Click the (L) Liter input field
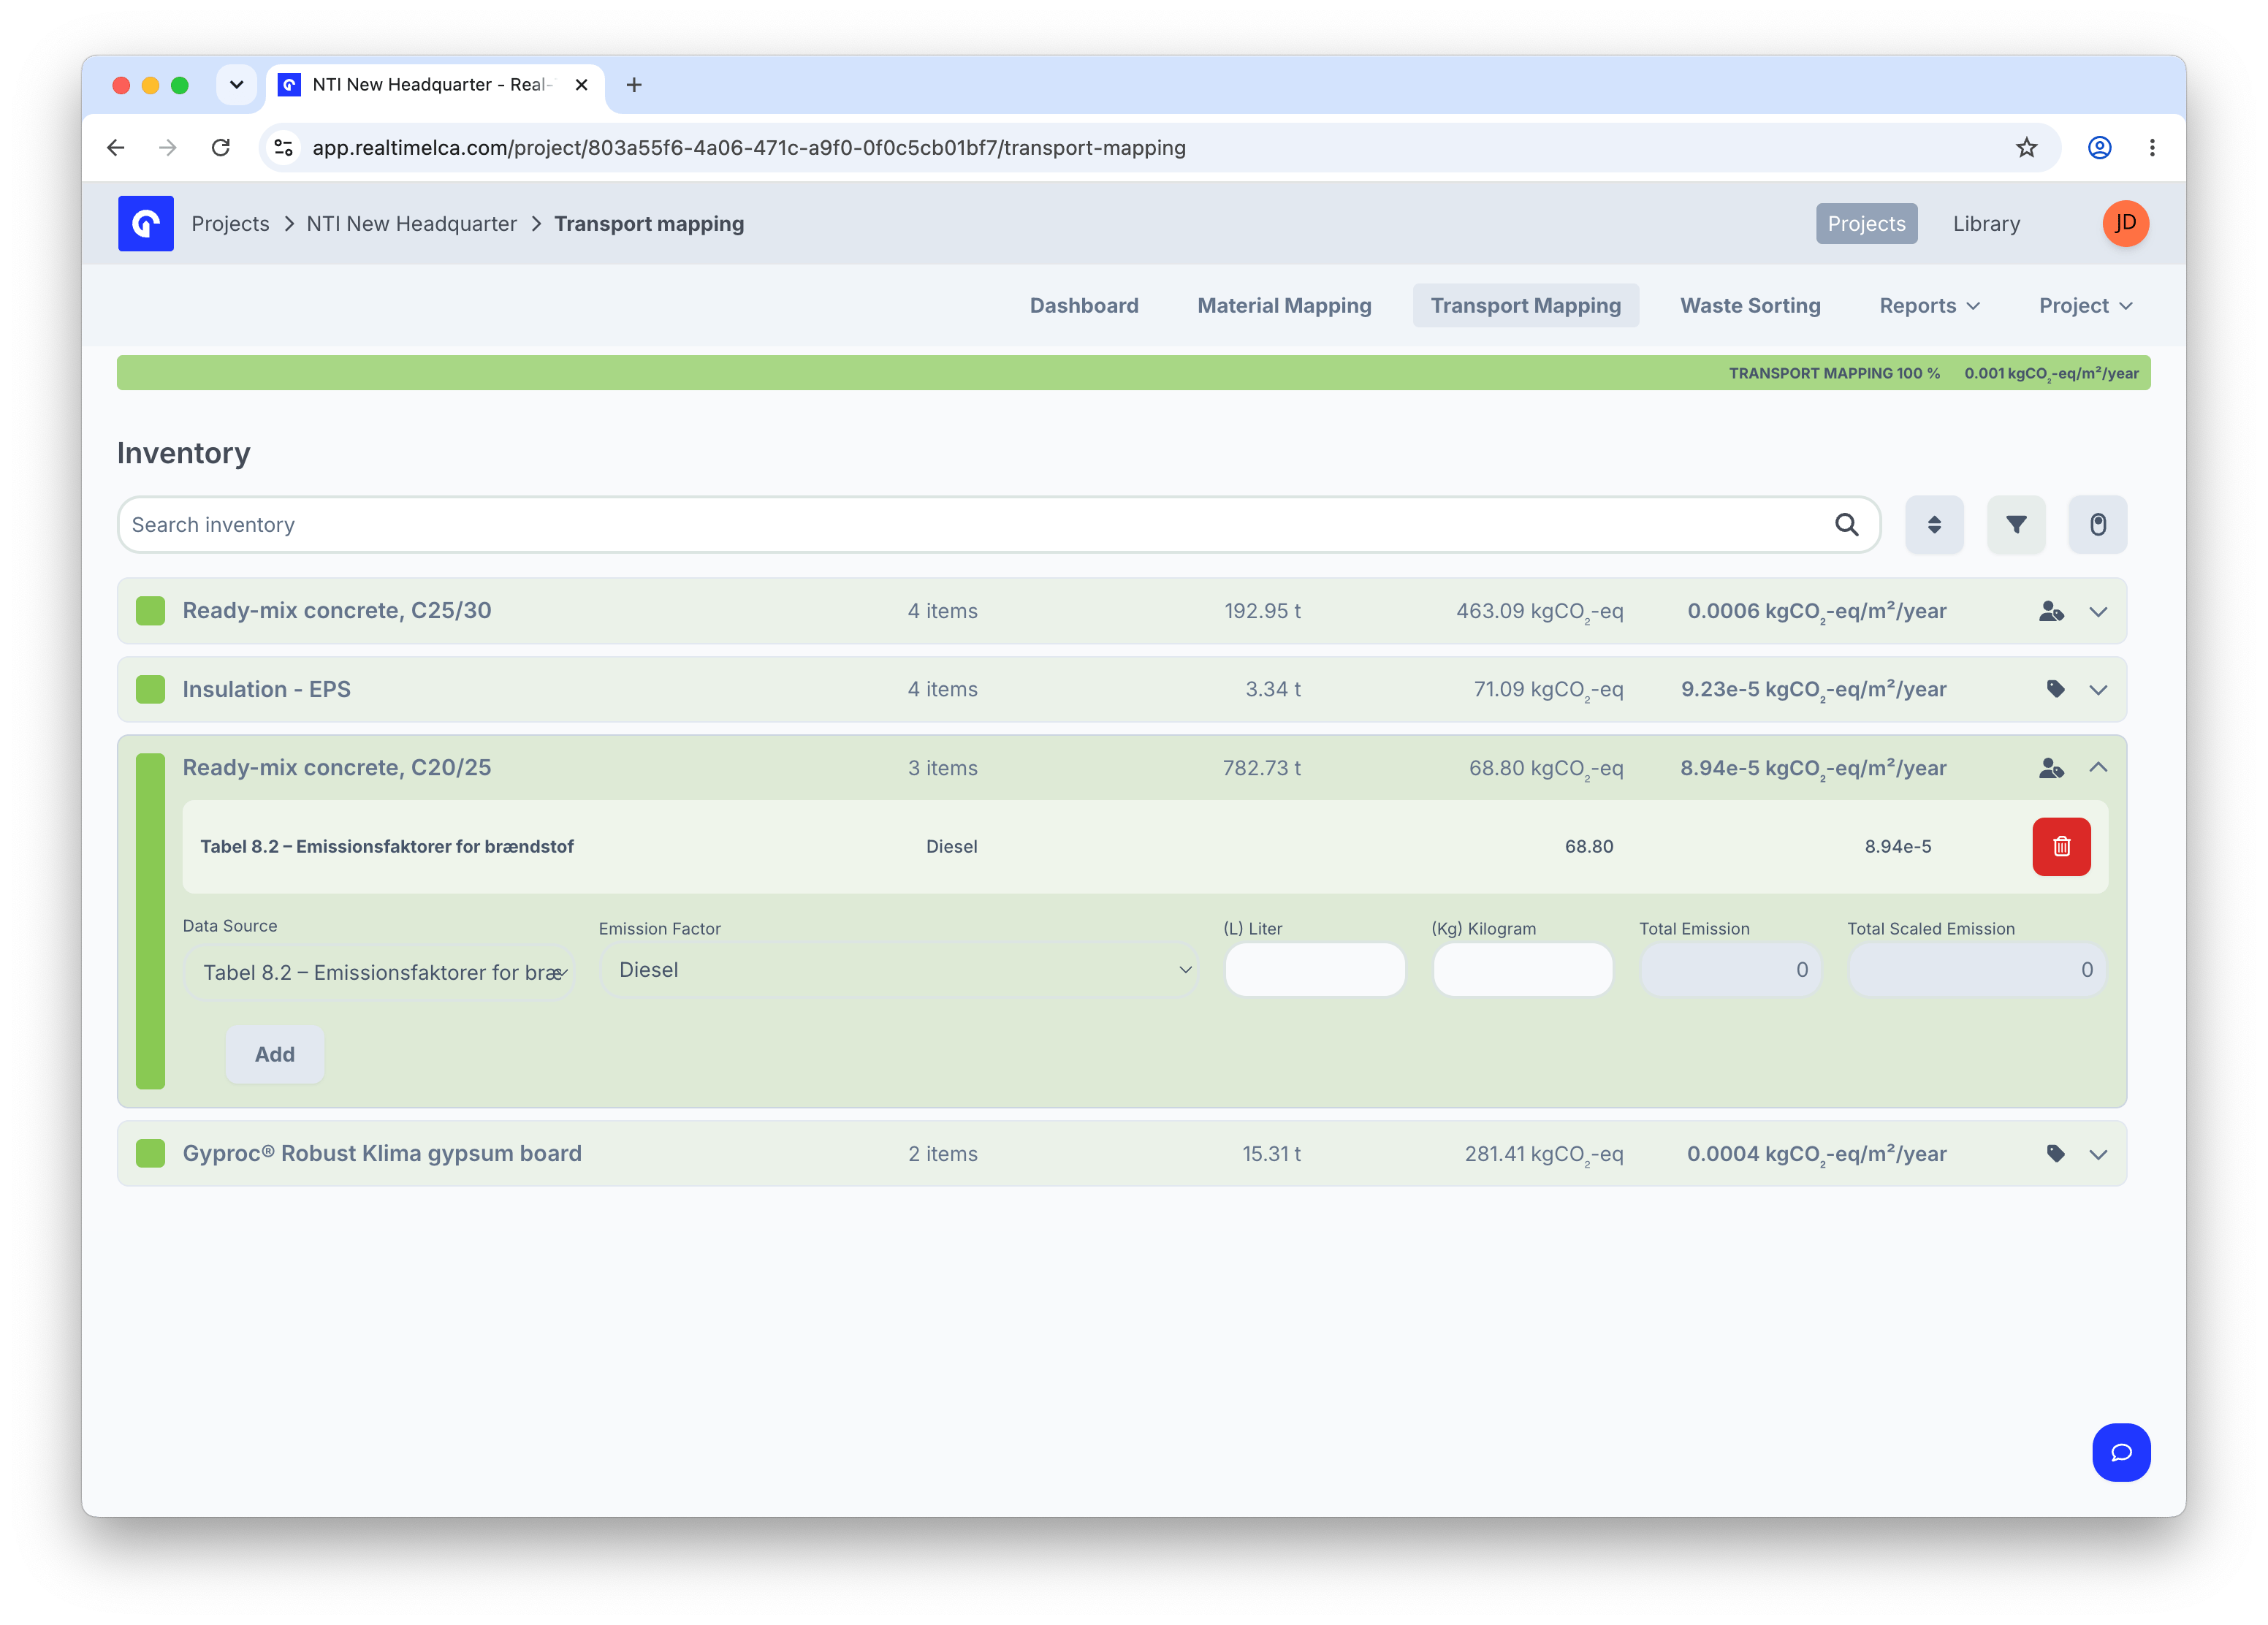Image resolution: width=2268 pixels, height=1625 pixels. [x=1315, y=970]
